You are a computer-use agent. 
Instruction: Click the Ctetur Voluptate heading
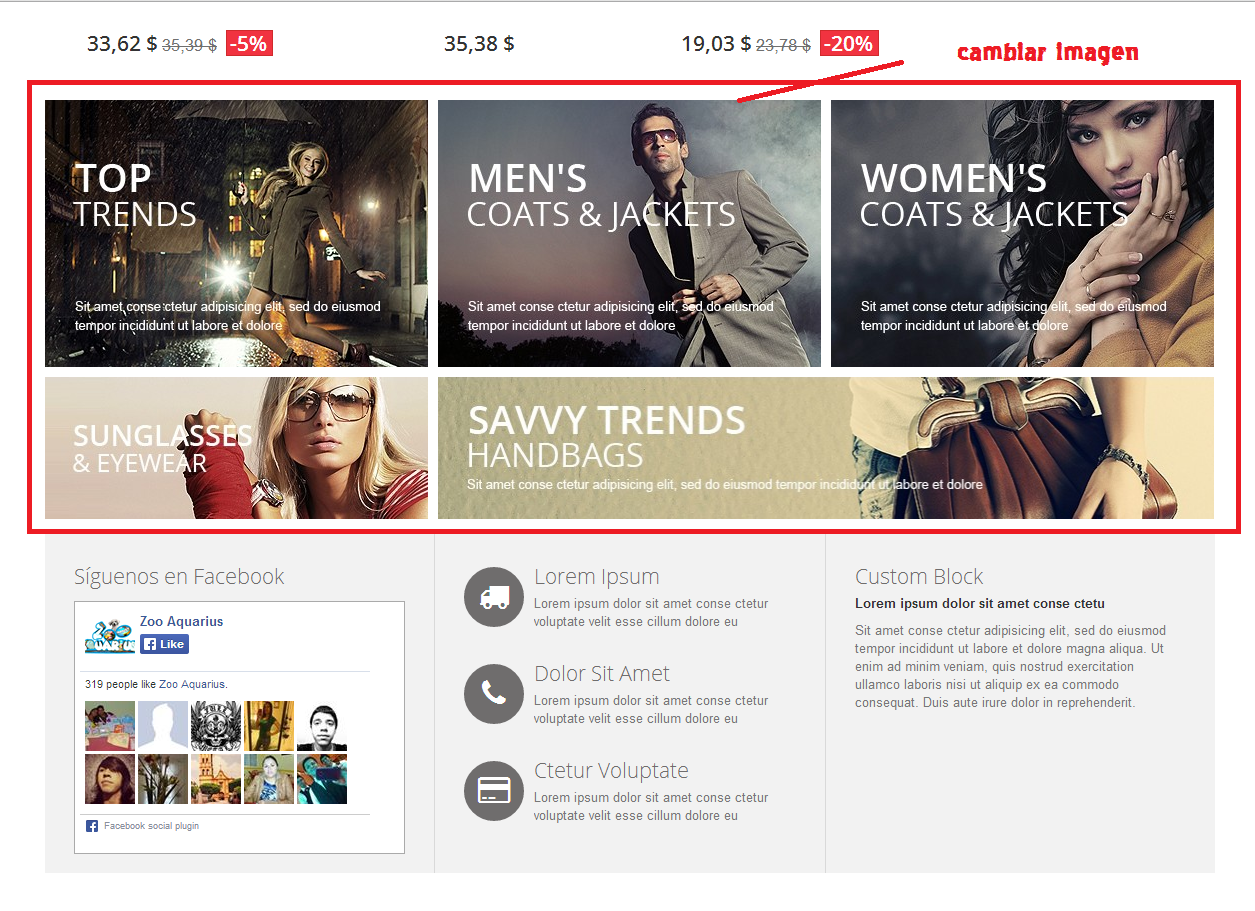pos(611,770)
